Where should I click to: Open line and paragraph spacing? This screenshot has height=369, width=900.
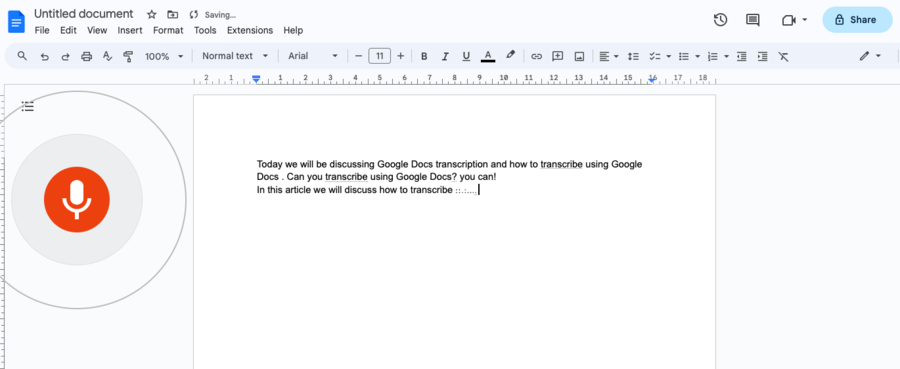click(x=633, y=56)
